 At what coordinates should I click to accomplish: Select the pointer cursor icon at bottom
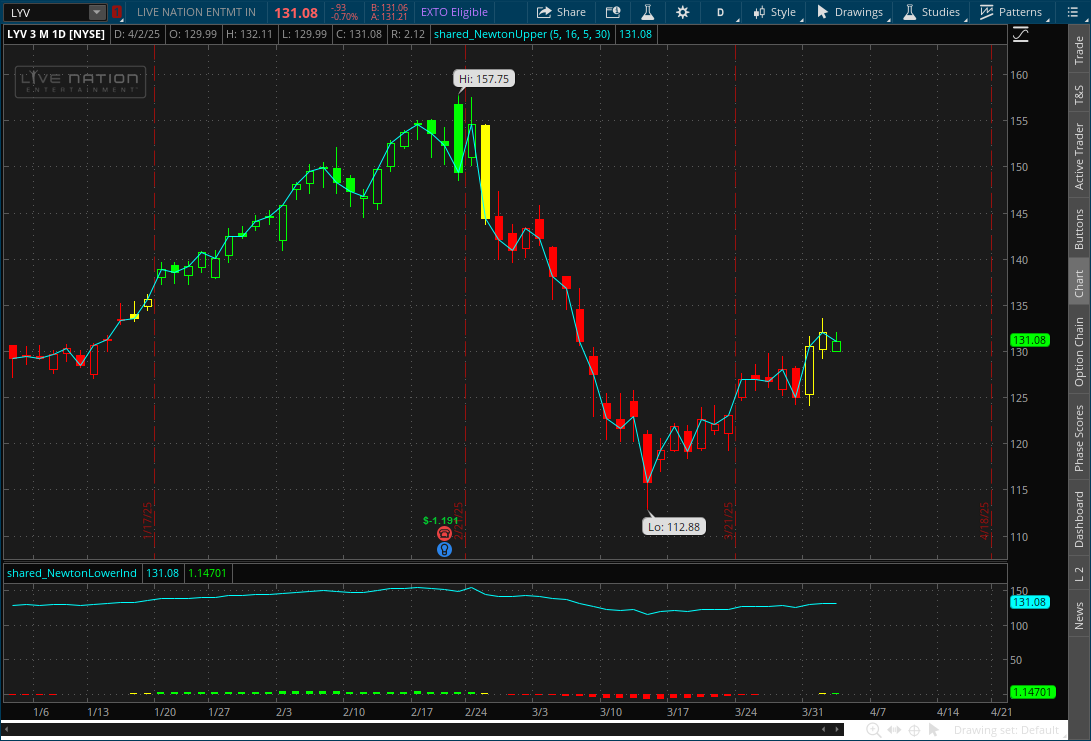[x=934, y=730]
